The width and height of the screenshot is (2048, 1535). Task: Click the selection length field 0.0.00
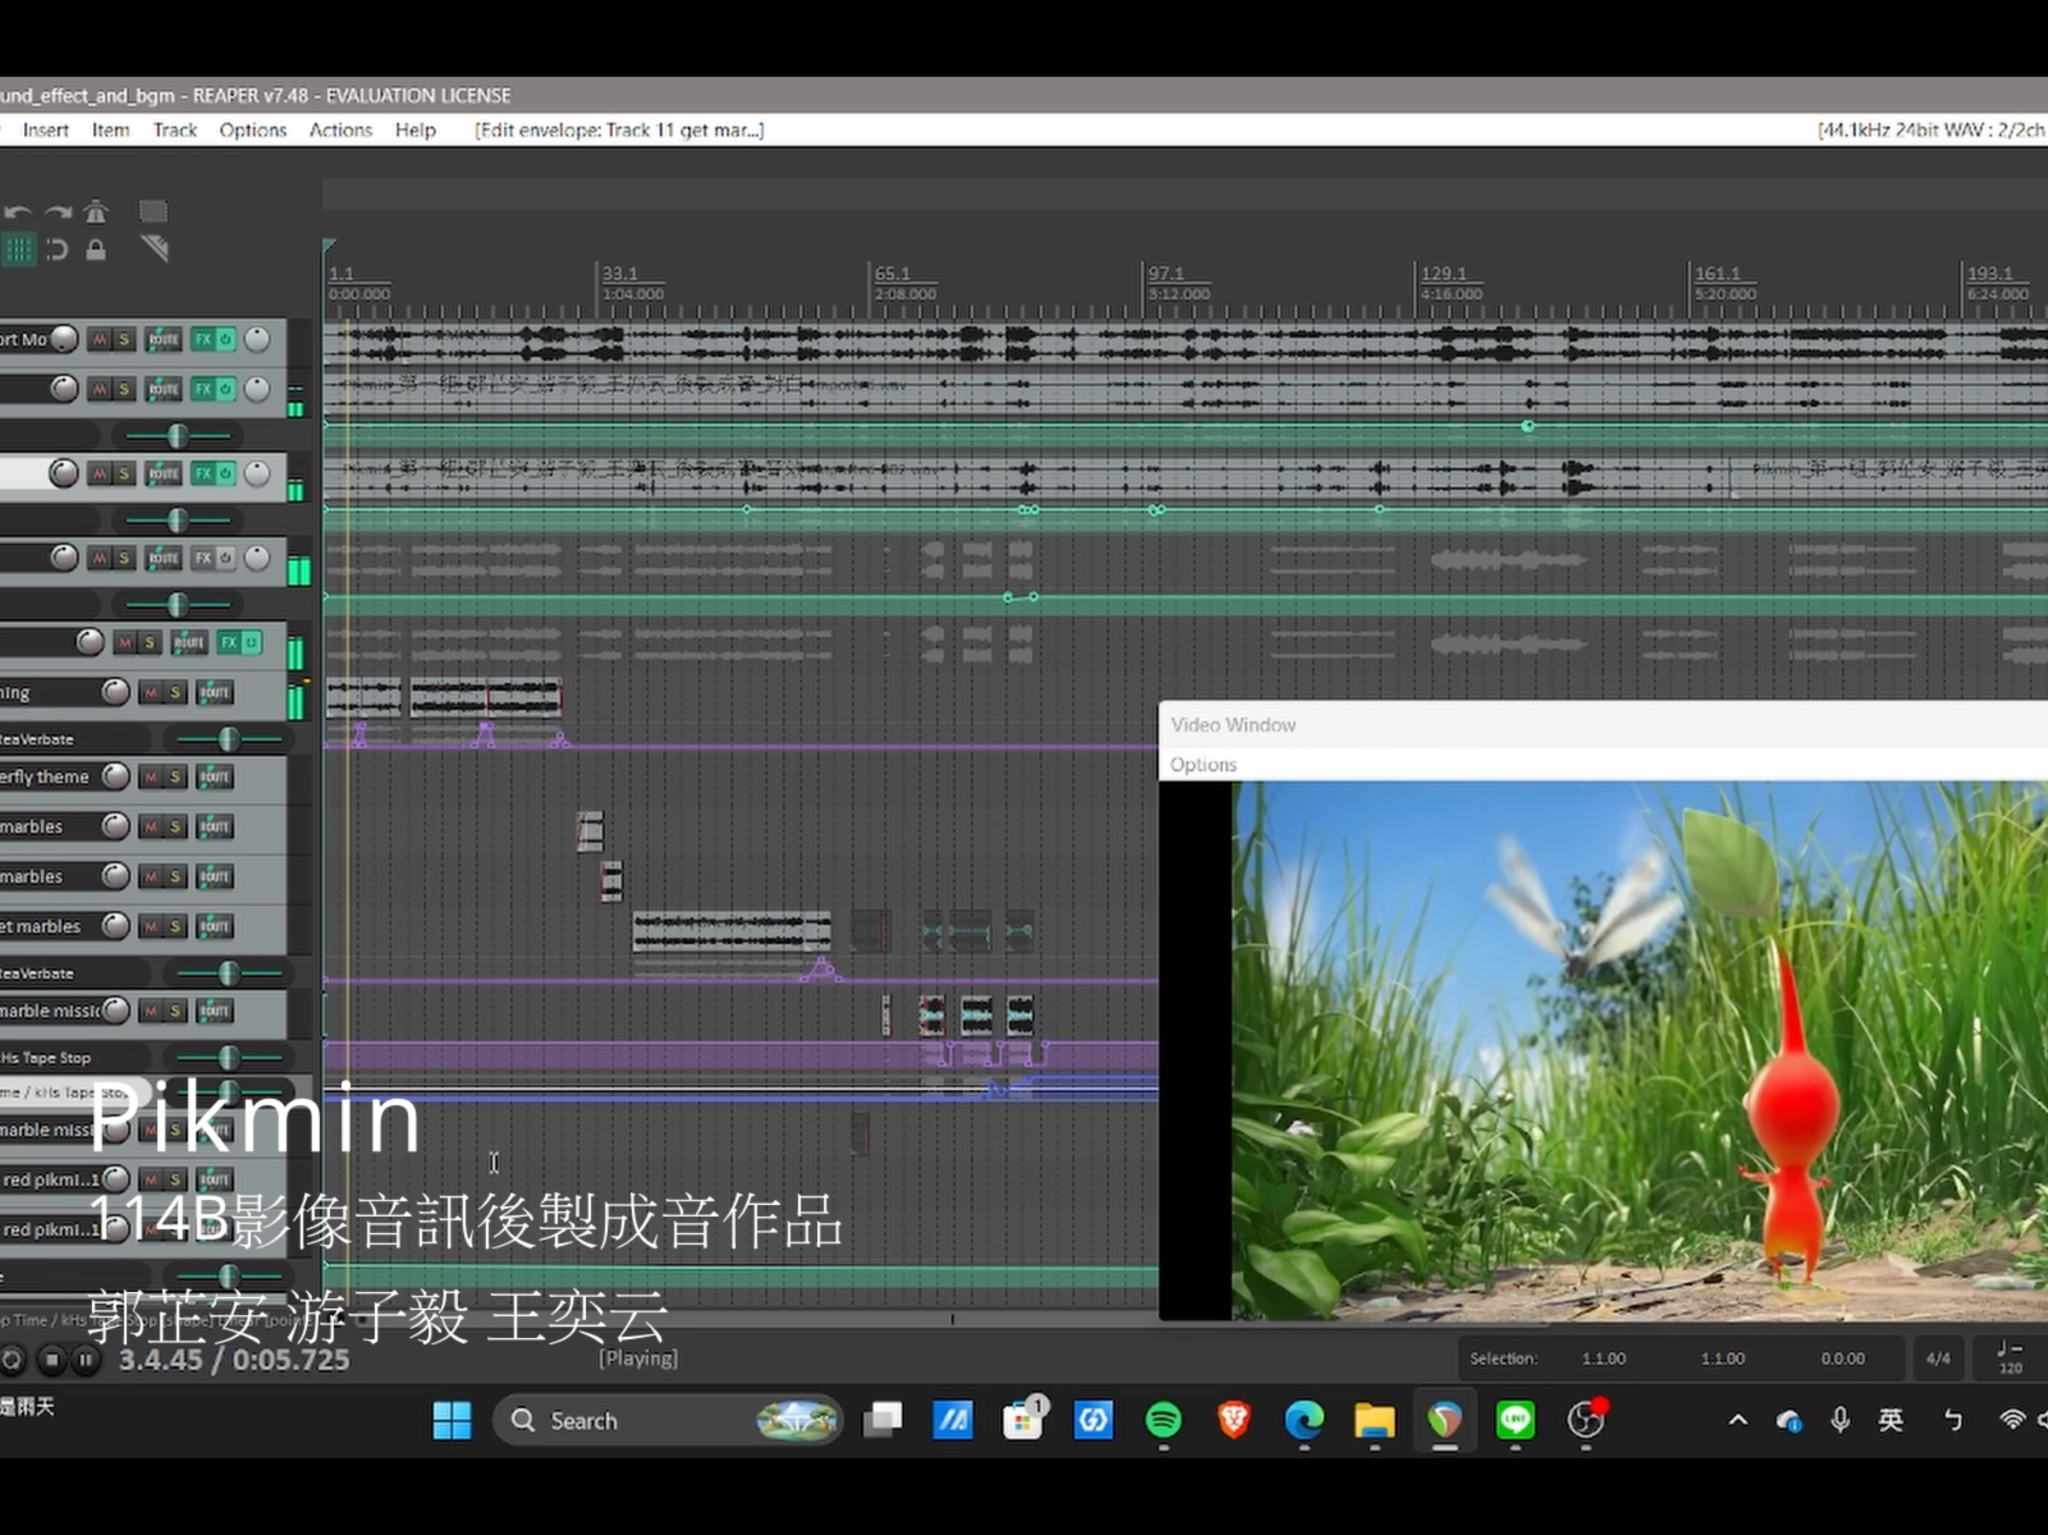[x=1842, y=1359]
